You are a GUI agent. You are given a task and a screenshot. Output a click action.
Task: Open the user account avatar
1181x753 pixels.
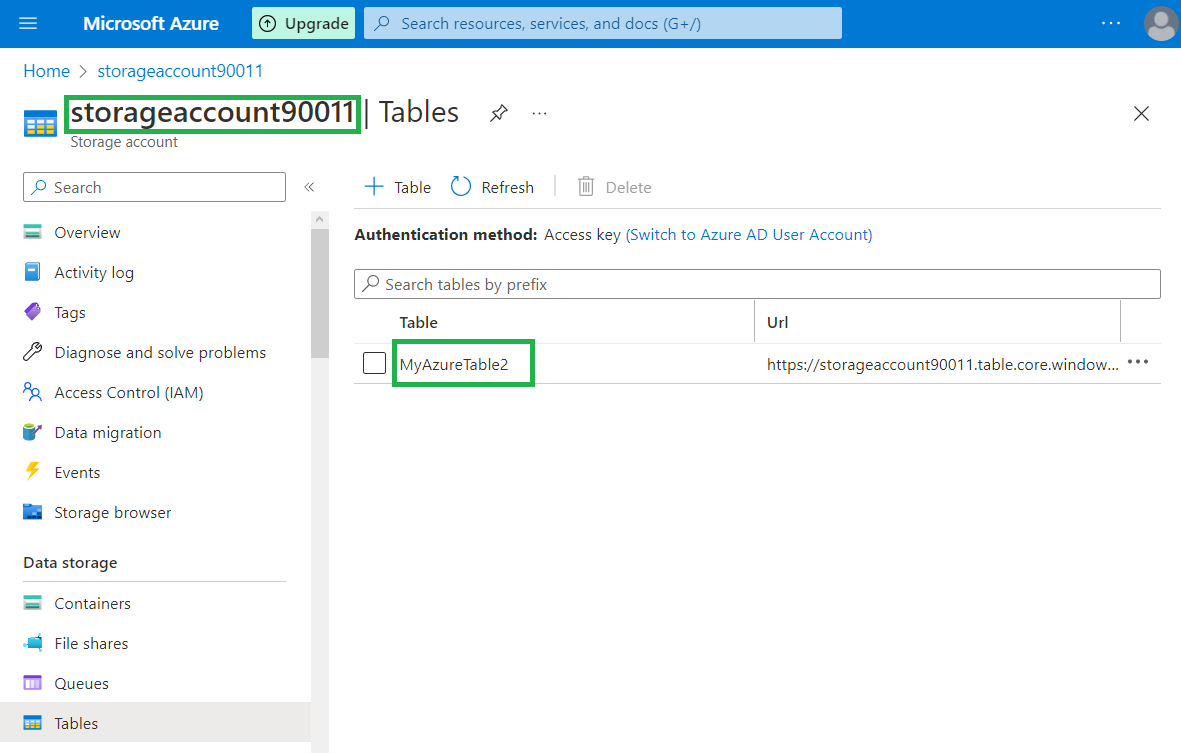tap(1161, 23)
